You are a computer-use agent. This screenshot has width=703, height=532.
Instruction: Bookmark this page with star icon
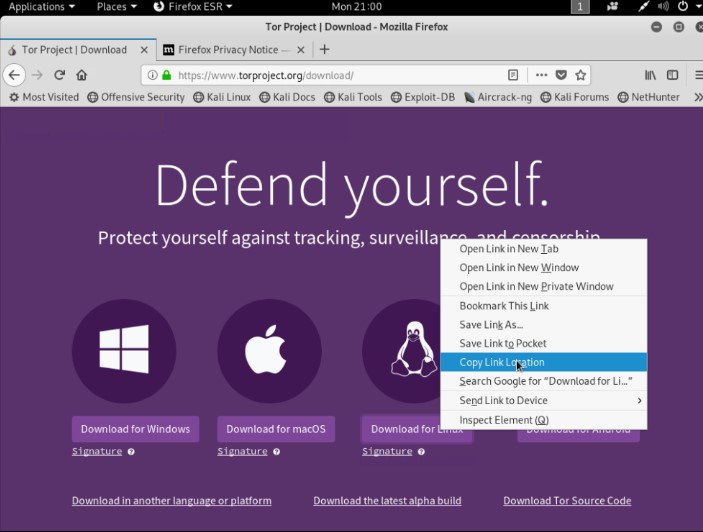[581, 75]
